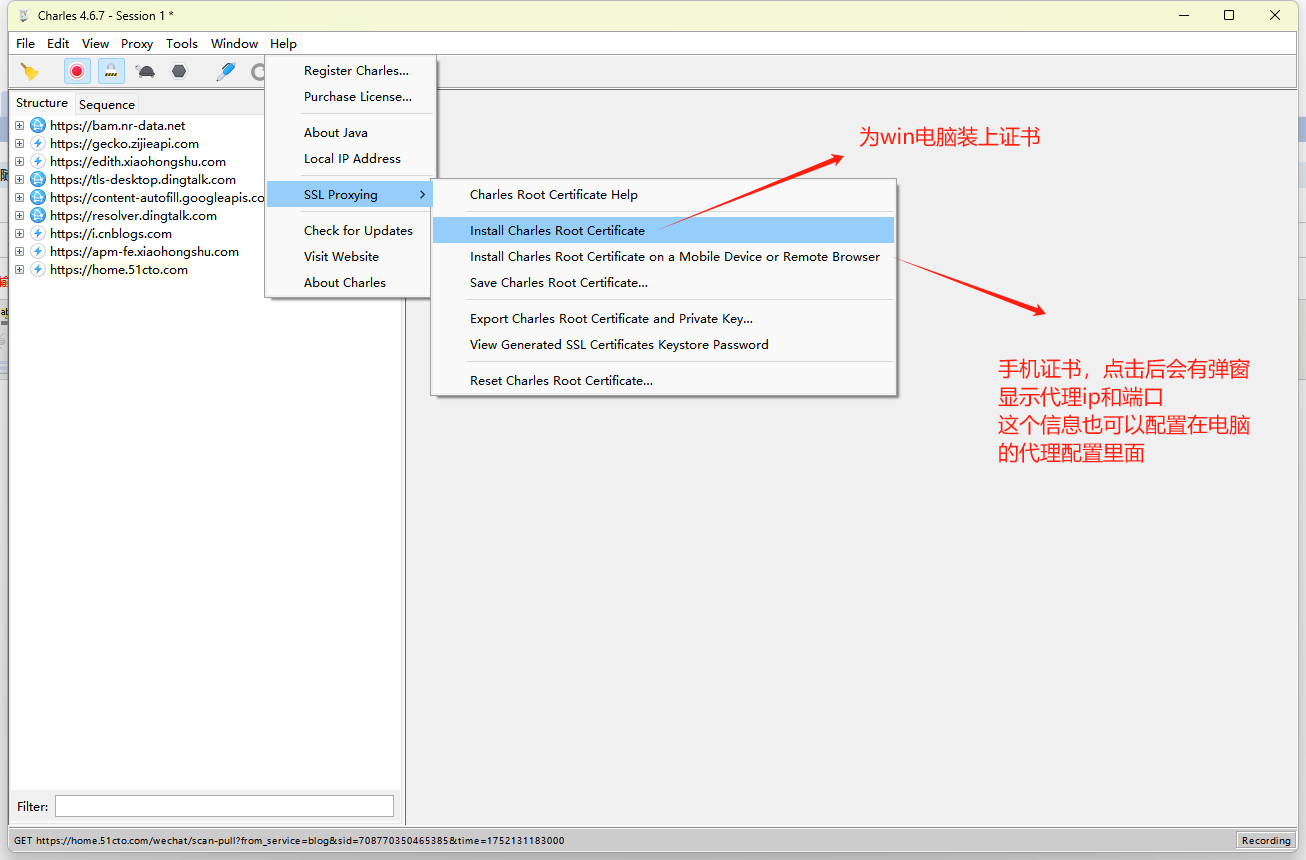Expand the bam.nr-data.net tree node

[x=19, y=125]
